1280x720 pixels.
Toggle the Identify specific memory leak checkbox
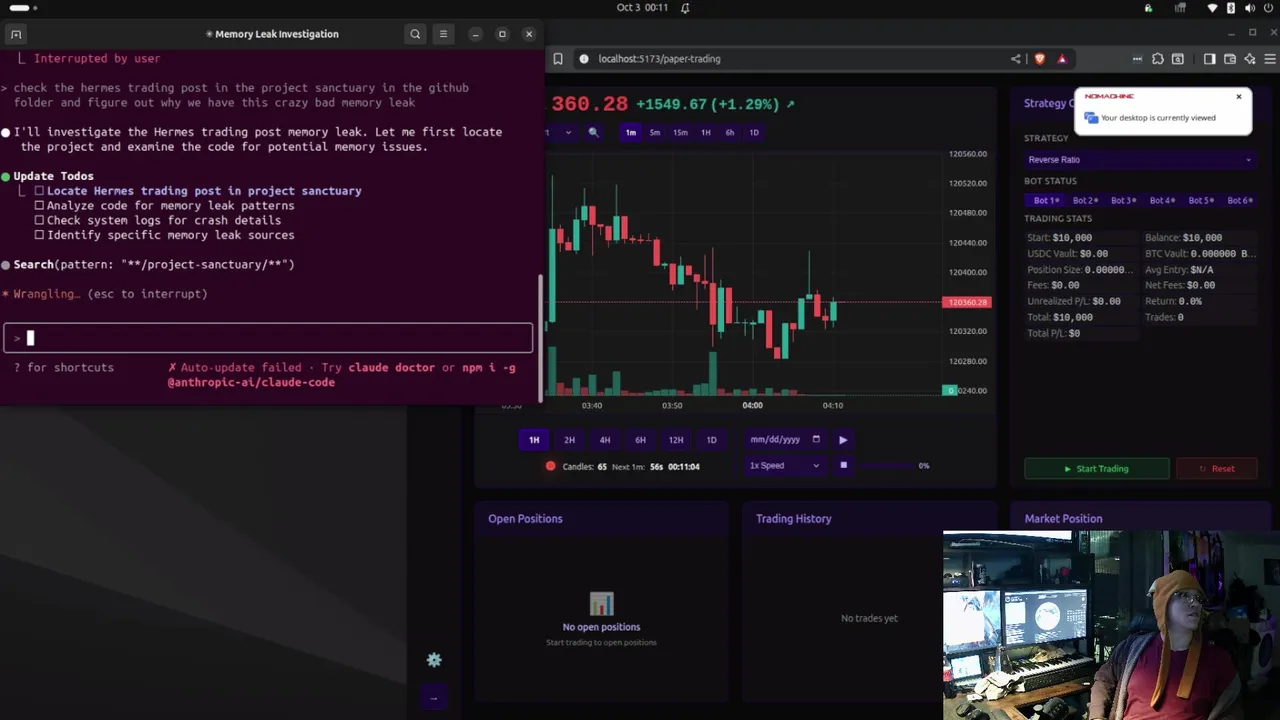[x=39, y=235]
